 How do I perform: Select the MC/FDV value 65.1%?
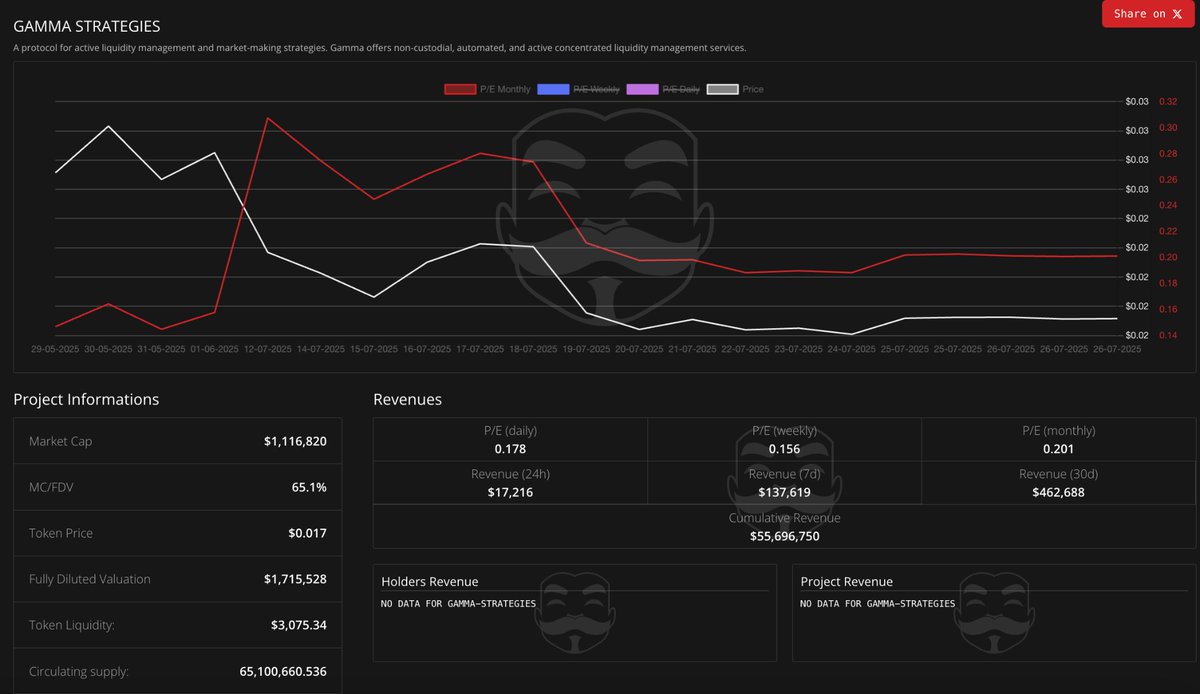(x=308, y=487)
